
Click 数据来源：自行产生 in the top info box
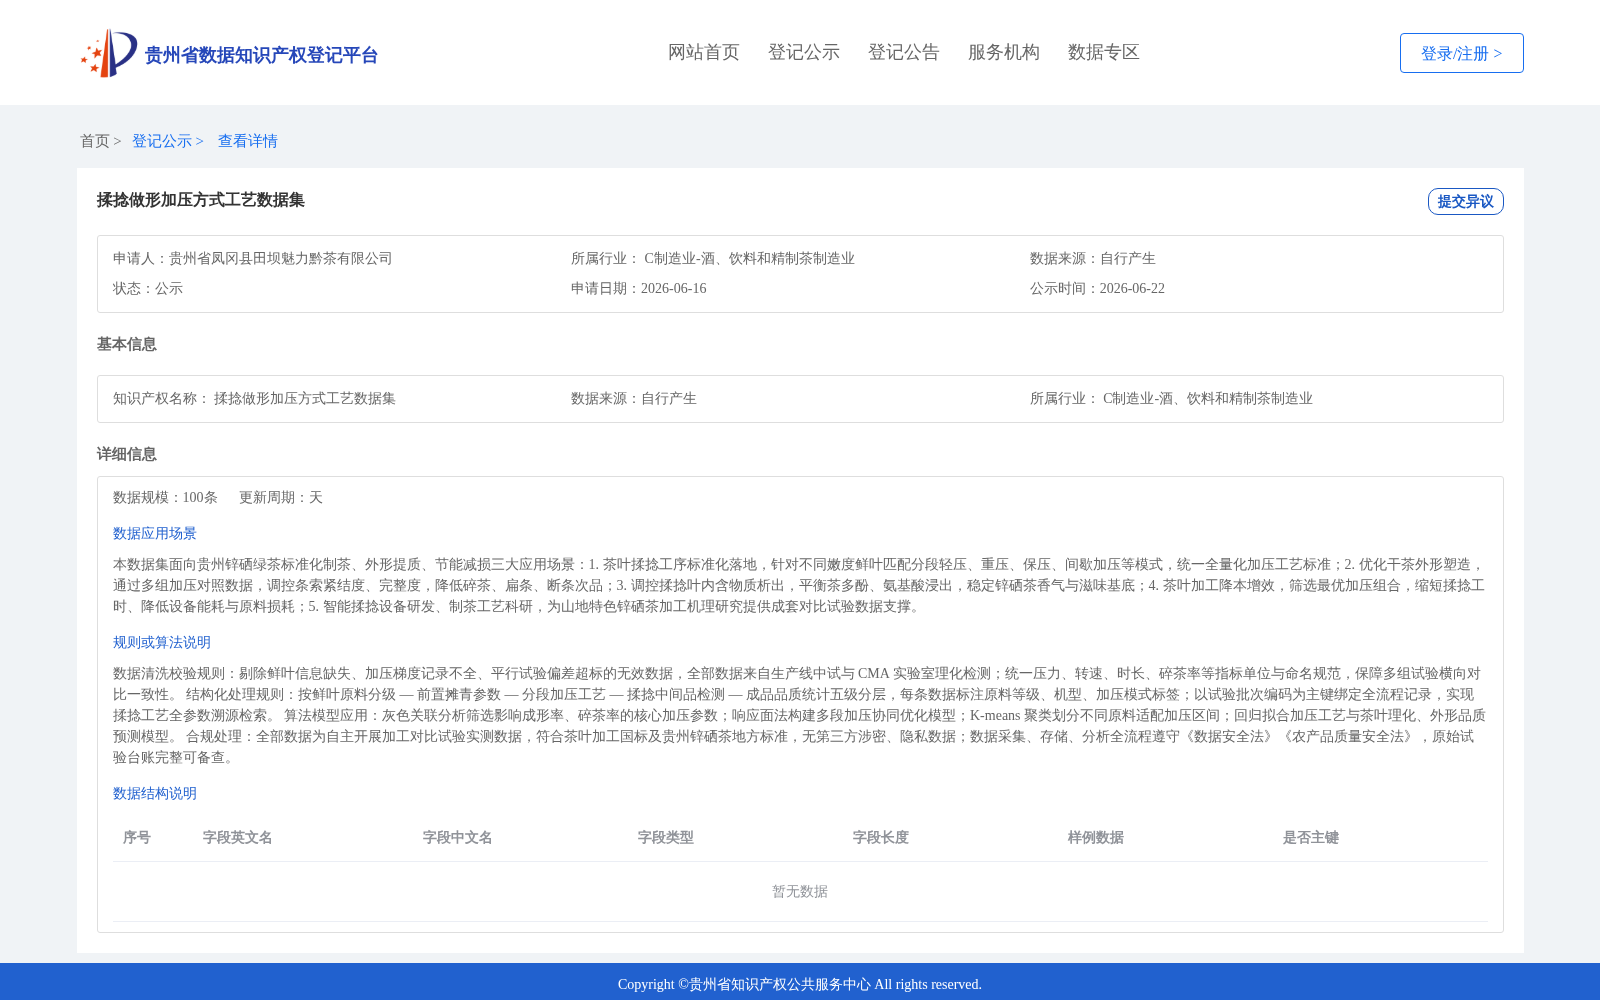tap(1093, 258)
